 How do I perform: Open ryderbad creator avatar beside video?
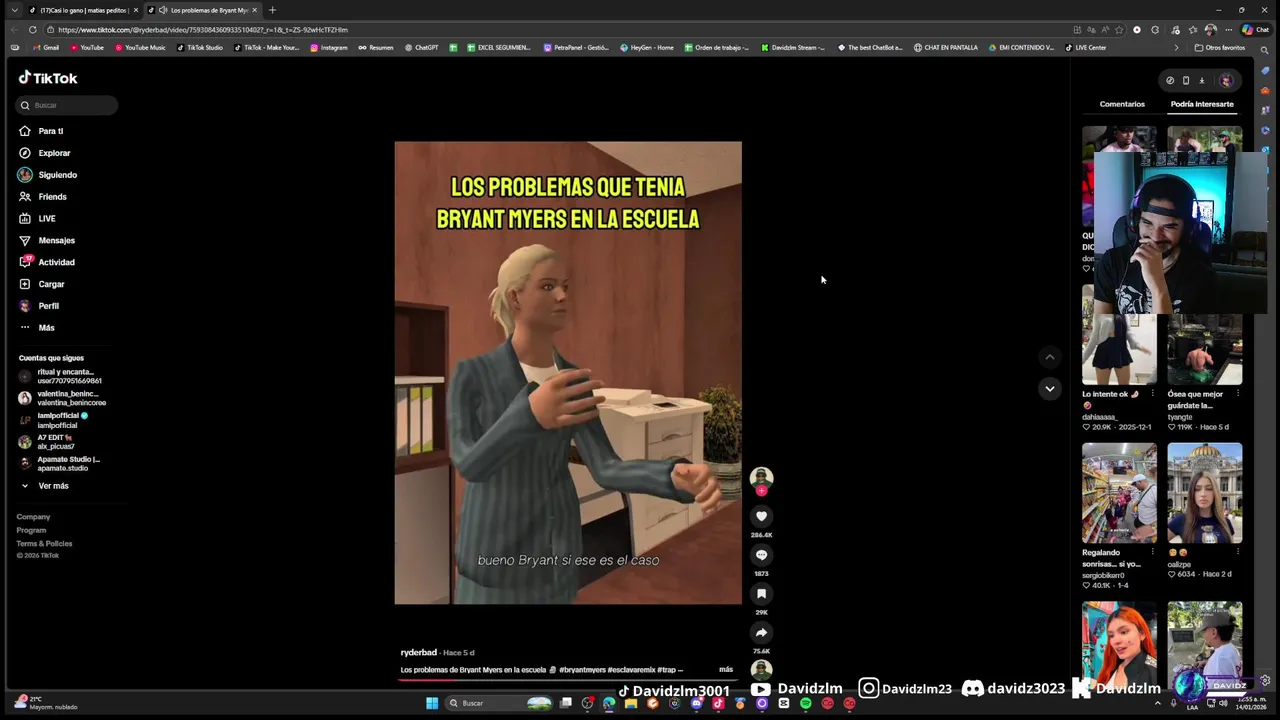(761, 477)
